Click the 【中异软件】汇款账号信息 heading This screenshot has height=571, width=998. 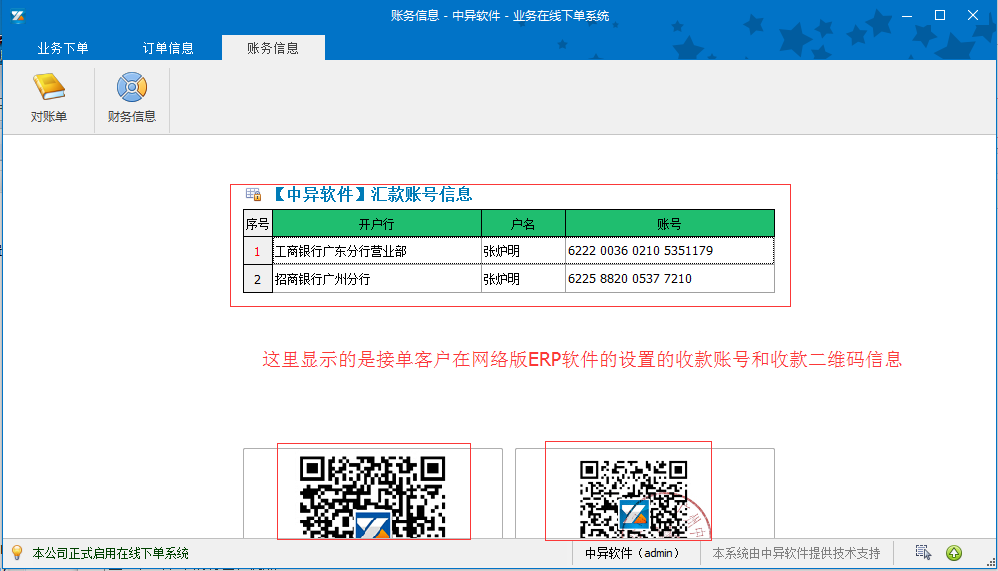[373, 194]
